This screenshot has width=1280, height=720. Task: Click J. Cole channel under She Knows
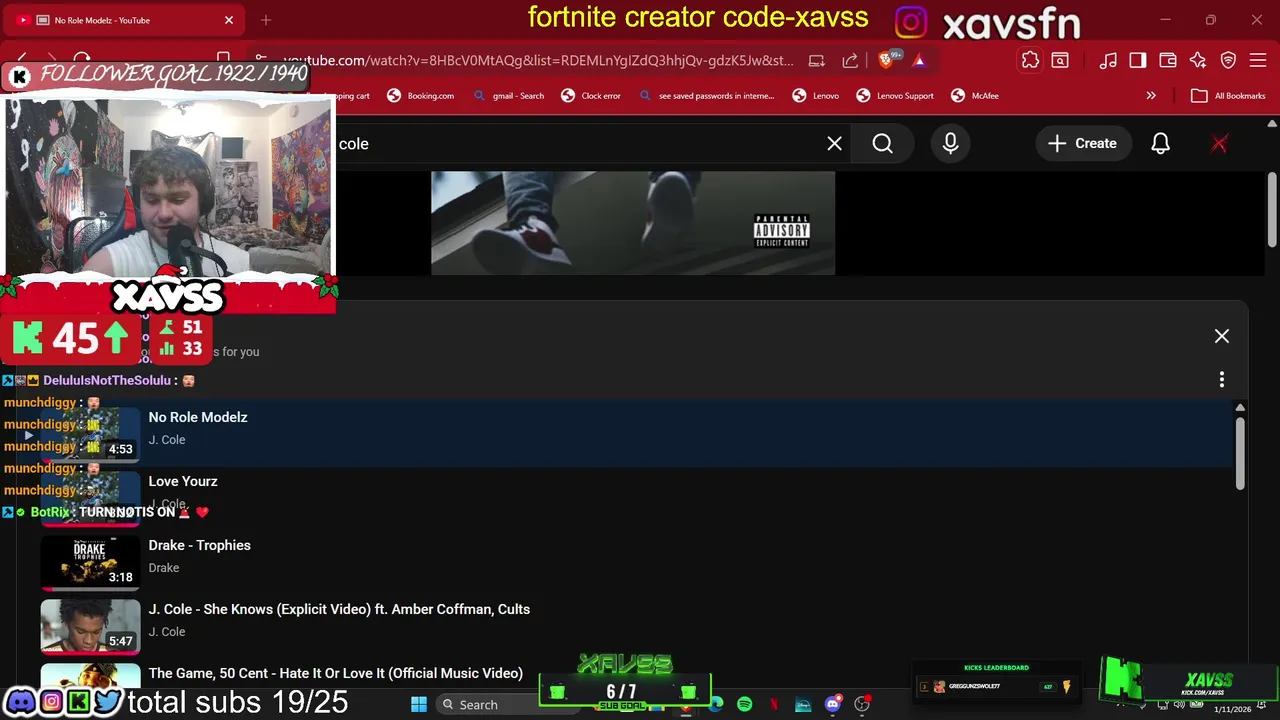pyautogui.click(x=167, y=632)
